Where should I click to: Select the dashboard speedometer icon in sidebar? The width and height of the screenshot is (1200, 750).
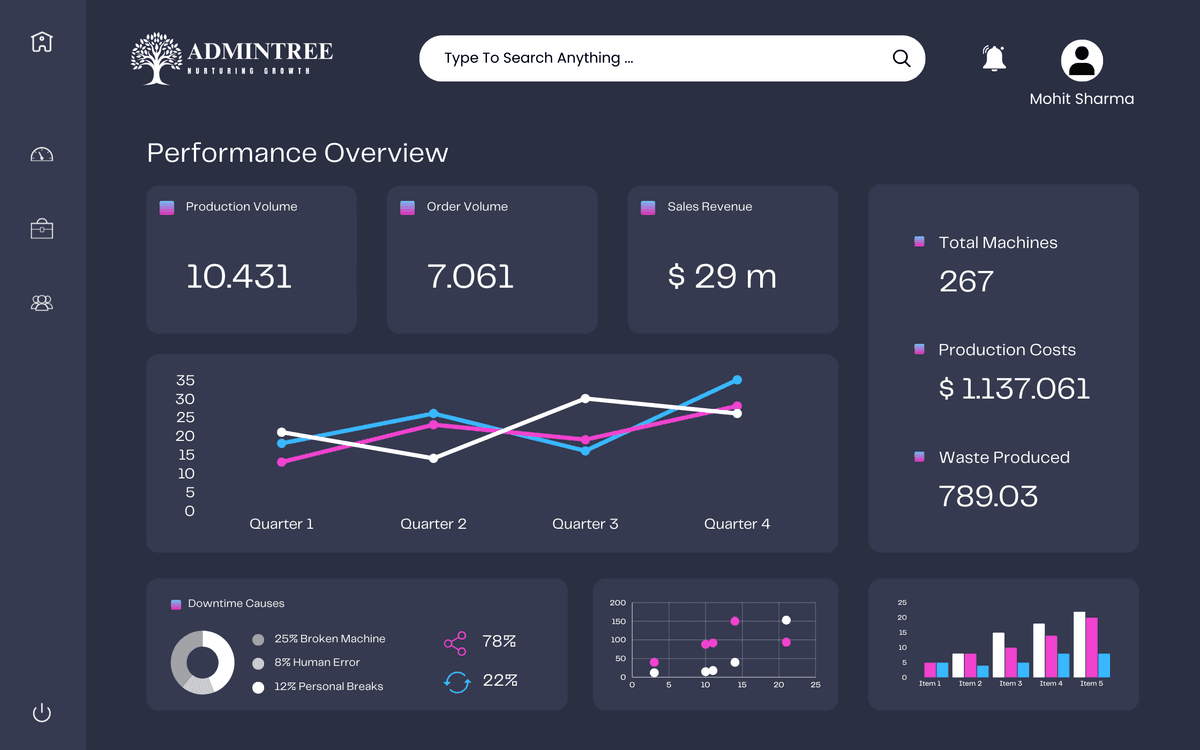(41, 154)
